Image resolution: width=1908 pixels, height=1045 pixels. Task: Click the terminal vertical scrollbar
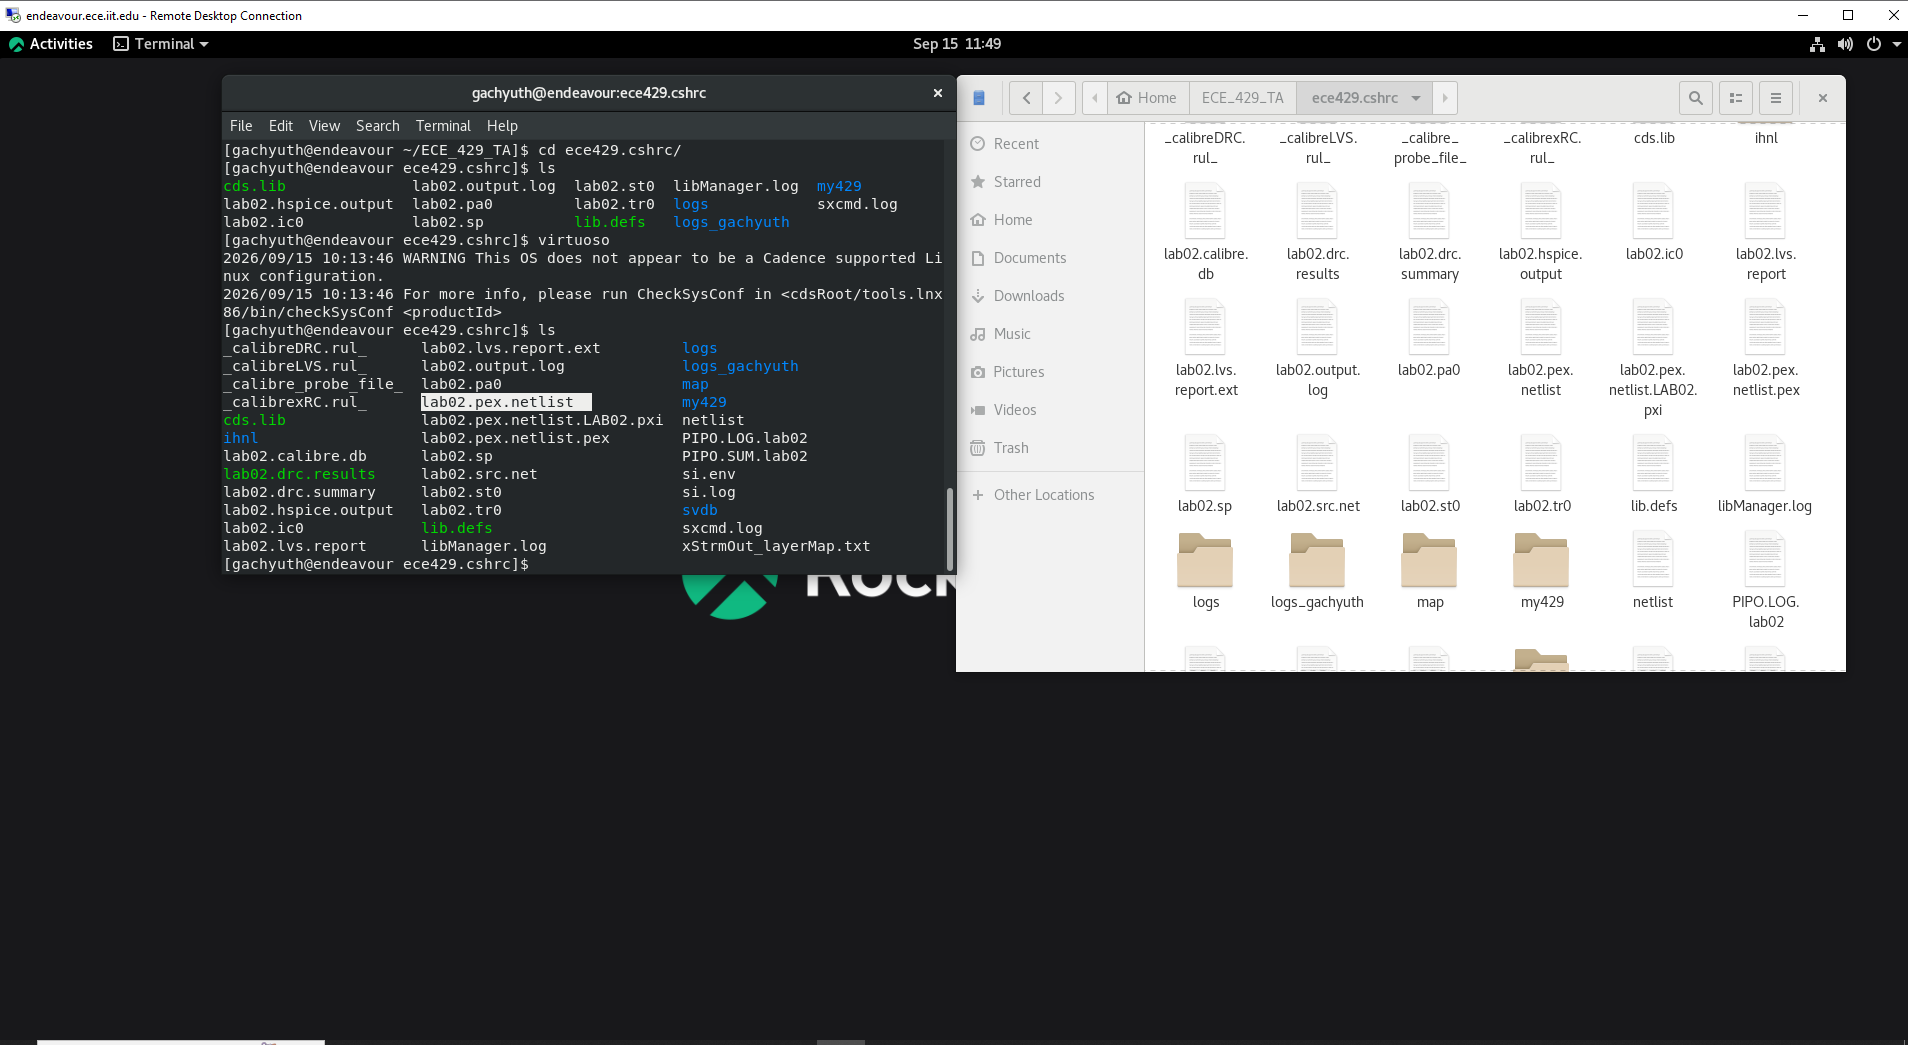click(x=949, y=528)
